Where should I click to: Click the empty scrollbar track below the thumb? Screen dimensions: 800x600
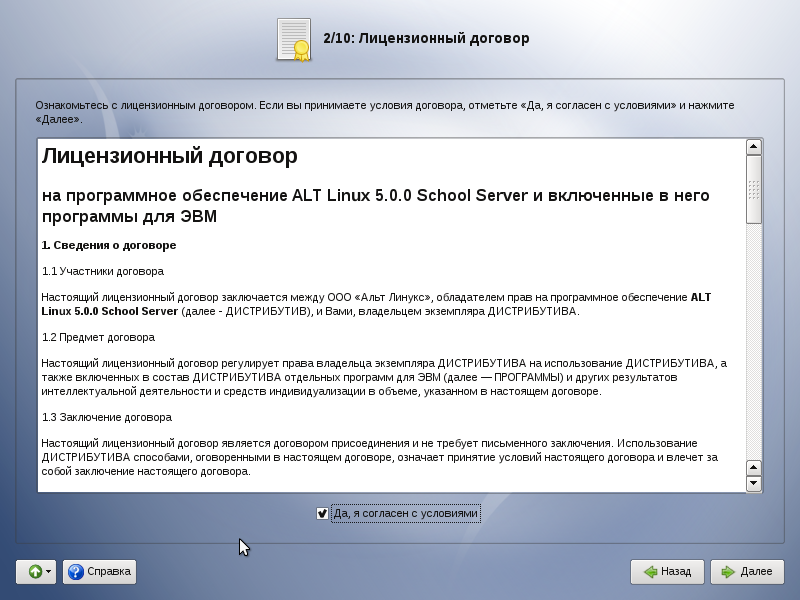coord(754,340)
